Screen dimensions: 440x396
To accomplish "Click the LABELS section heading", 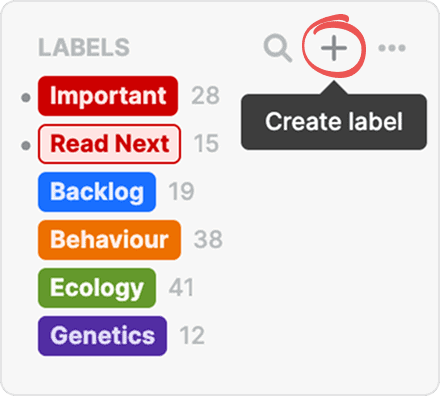I will [84, 48].
